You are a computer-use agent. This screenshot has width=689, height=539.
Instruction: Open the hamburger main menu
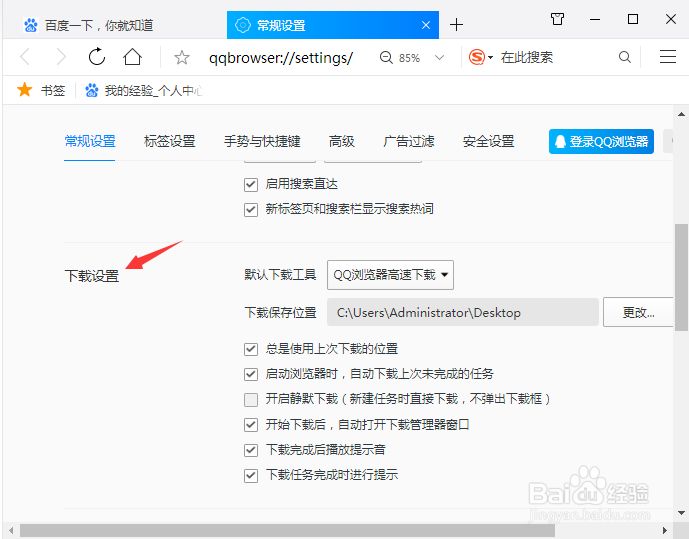[667, 57]
